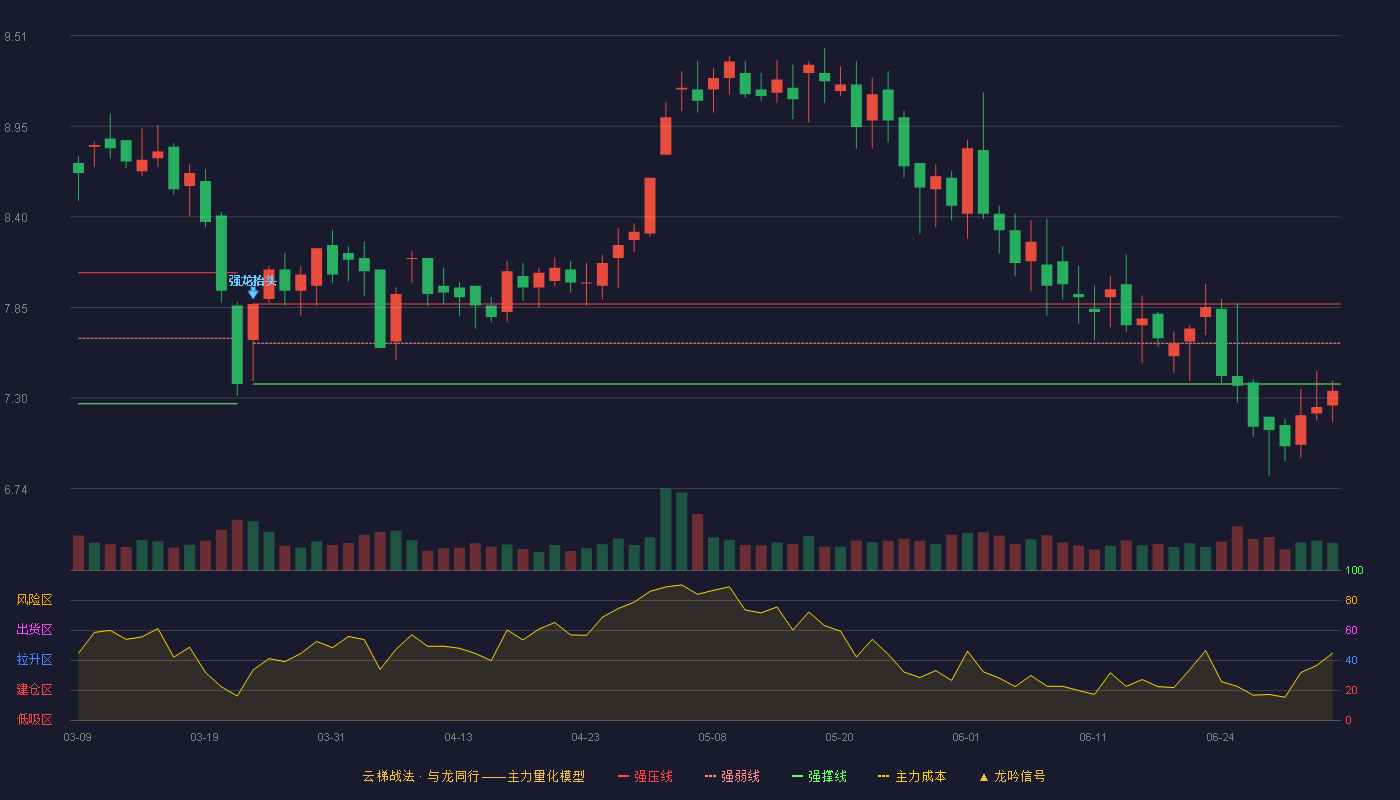Click the 04-23 date label
1400x800 pixels.
pyautogui.click(x=585, y=737)
